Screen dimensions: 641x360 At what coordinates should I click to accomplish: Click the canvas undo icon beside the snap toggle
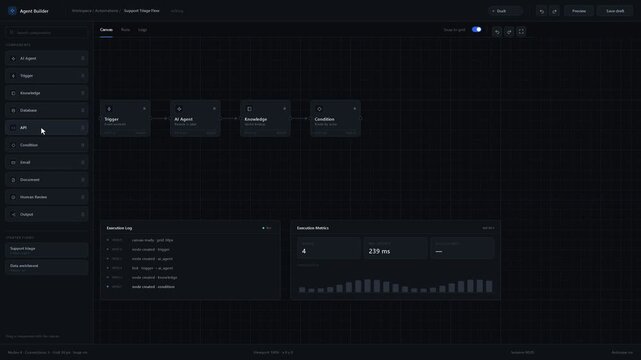(x=497, y=31)
